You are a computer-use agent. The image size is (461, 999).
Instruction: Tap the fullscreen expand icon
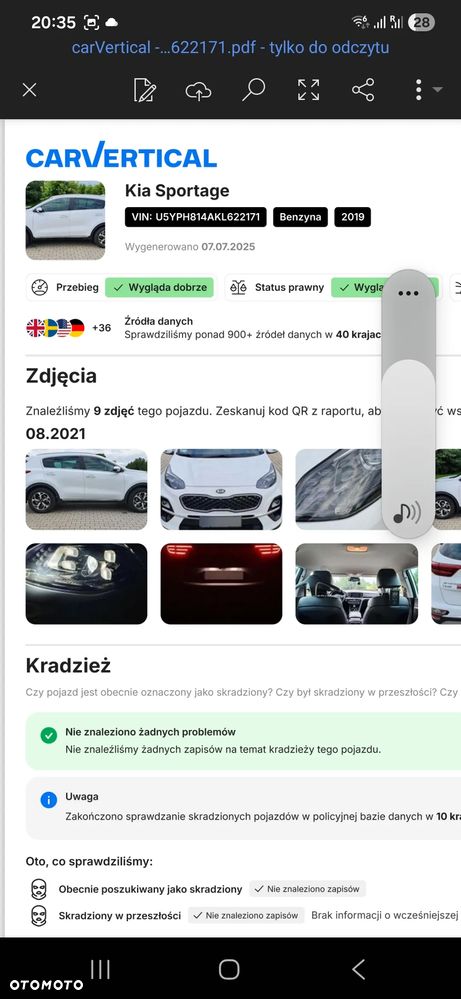[309, 90]
